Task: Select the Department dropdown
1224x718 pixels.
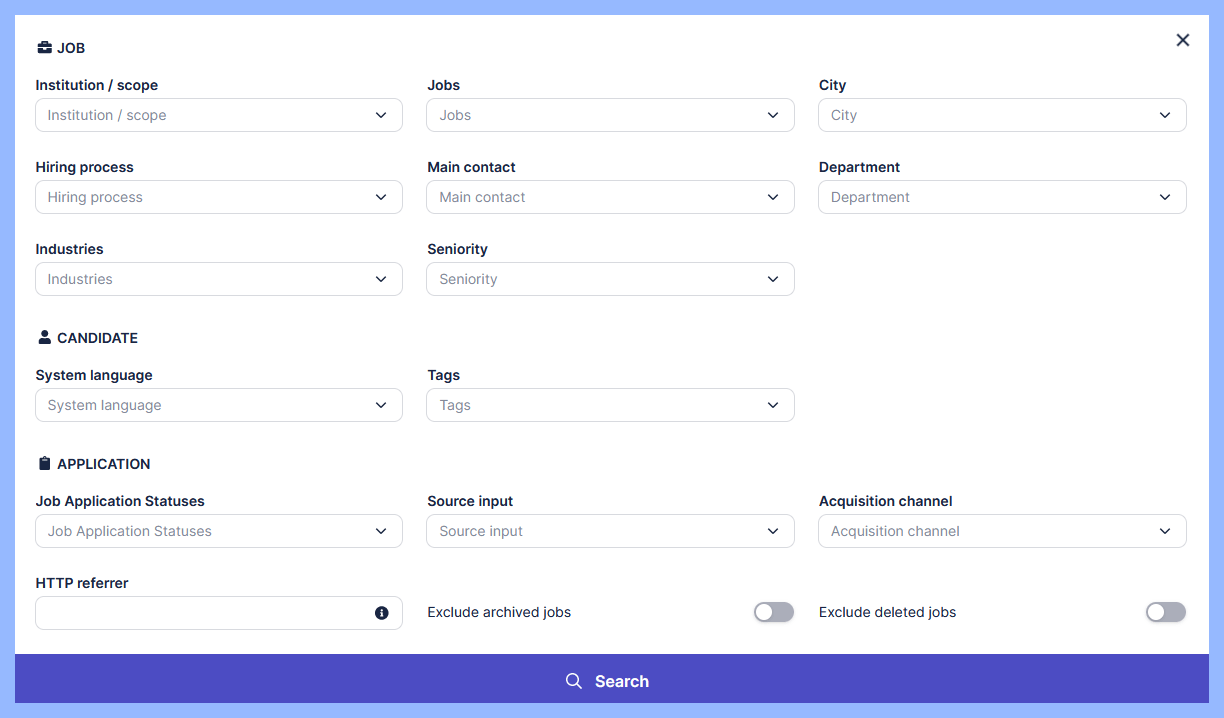Action: click(x=1002, y=197)
